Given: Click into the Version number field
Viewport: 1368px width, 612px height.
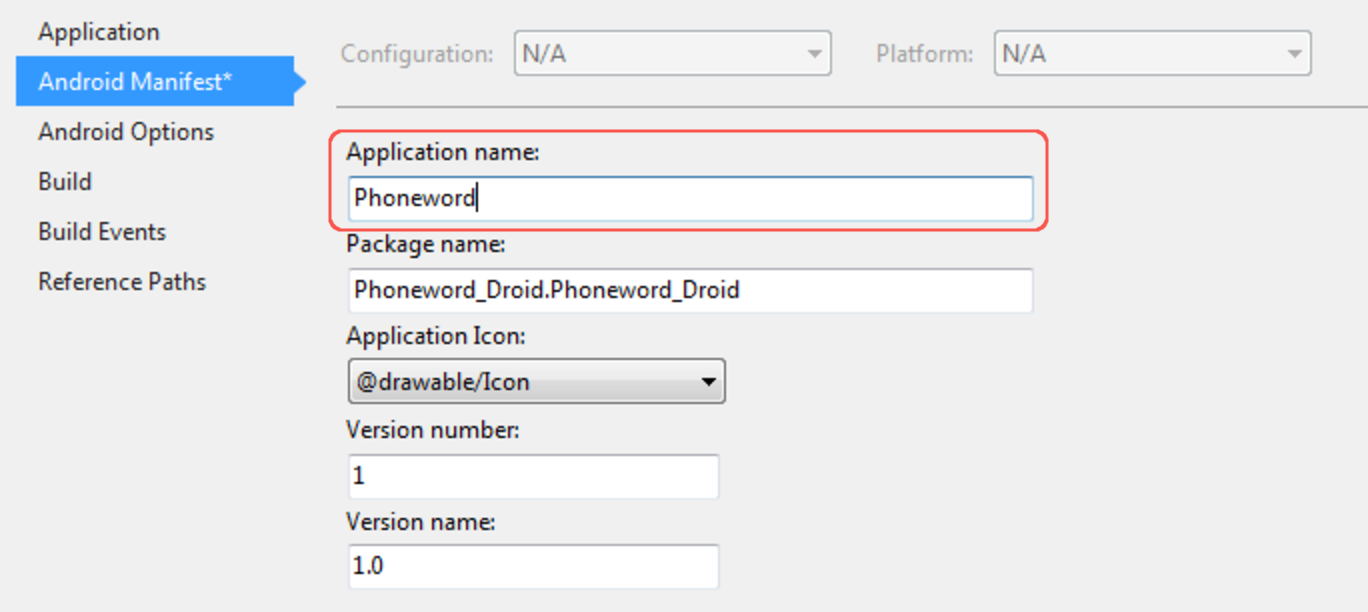Looking at the screenshot, I should (533, 477).
